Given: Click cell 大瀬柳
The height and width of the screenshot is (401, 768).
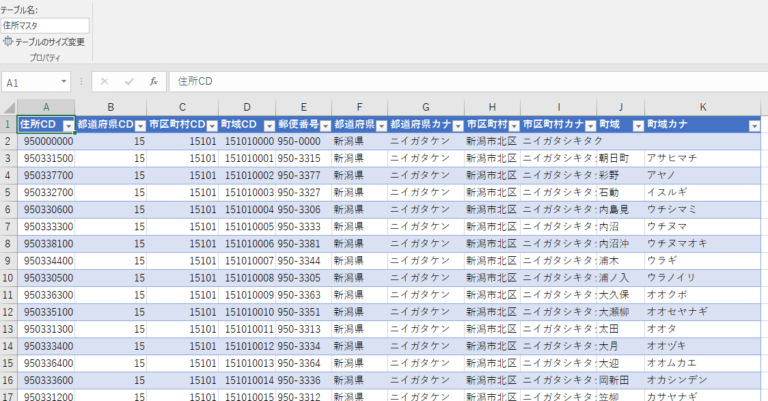Looking at the screenshot, I should click(621, 312).
